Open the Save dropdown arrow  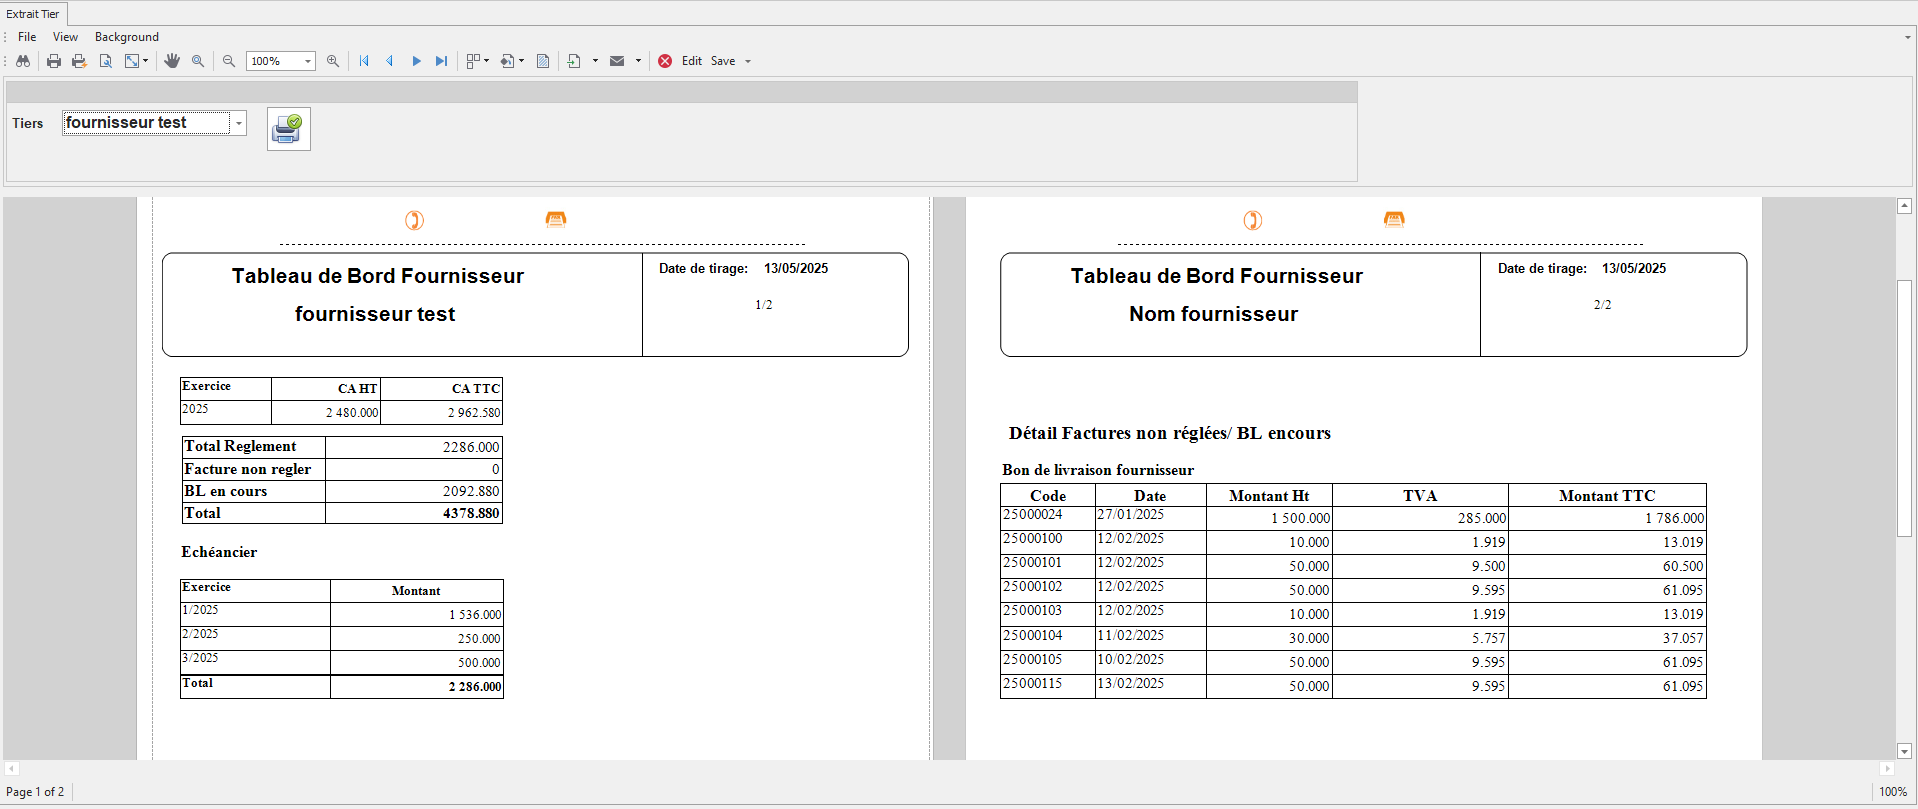pyautogui.click(x=748, y=61)
